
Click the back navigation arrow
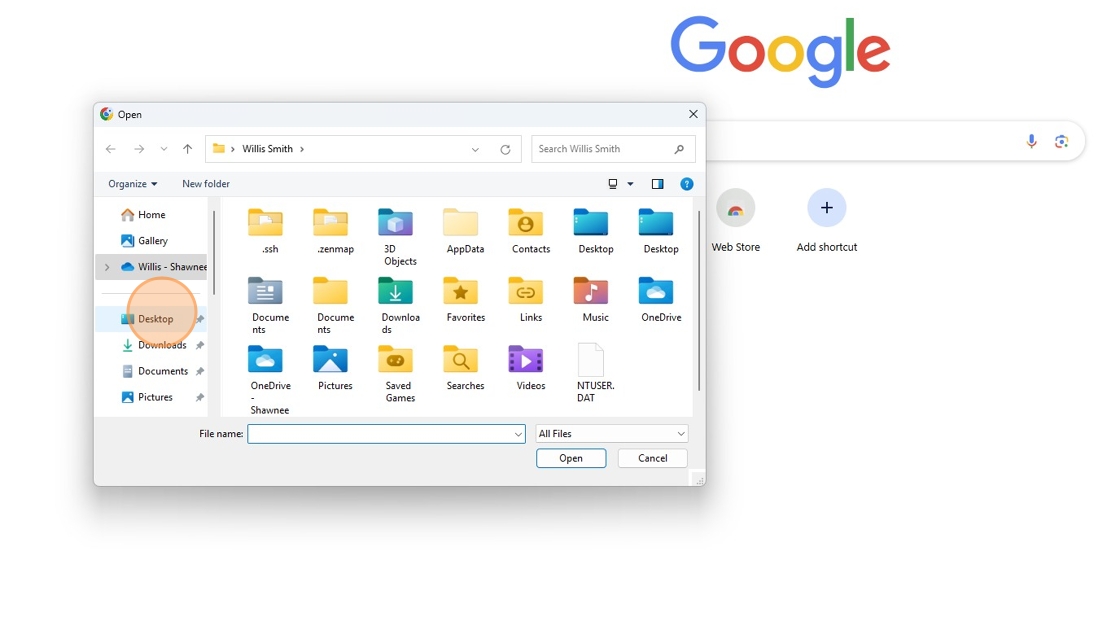111,149
